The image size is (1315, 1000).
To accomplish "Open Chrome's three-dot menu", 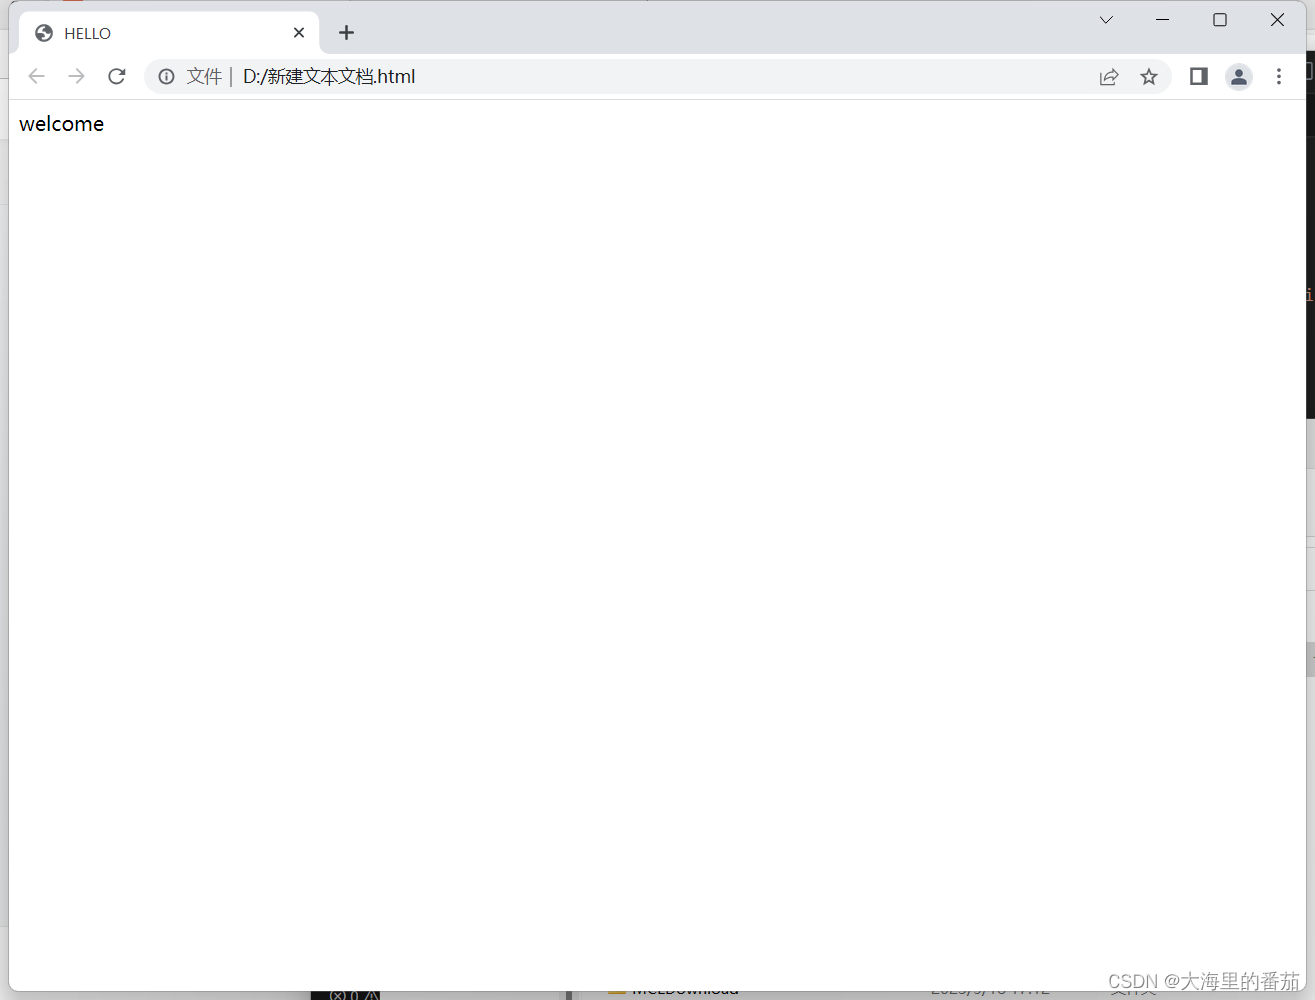I will click(1278, 76).
